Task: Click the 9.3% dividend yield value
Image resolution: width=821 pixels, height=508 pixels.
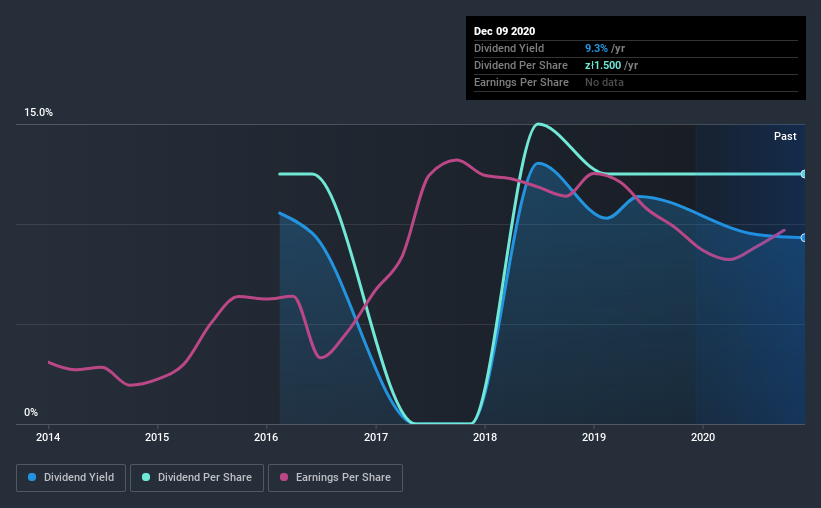Action: tap(596, 48)
